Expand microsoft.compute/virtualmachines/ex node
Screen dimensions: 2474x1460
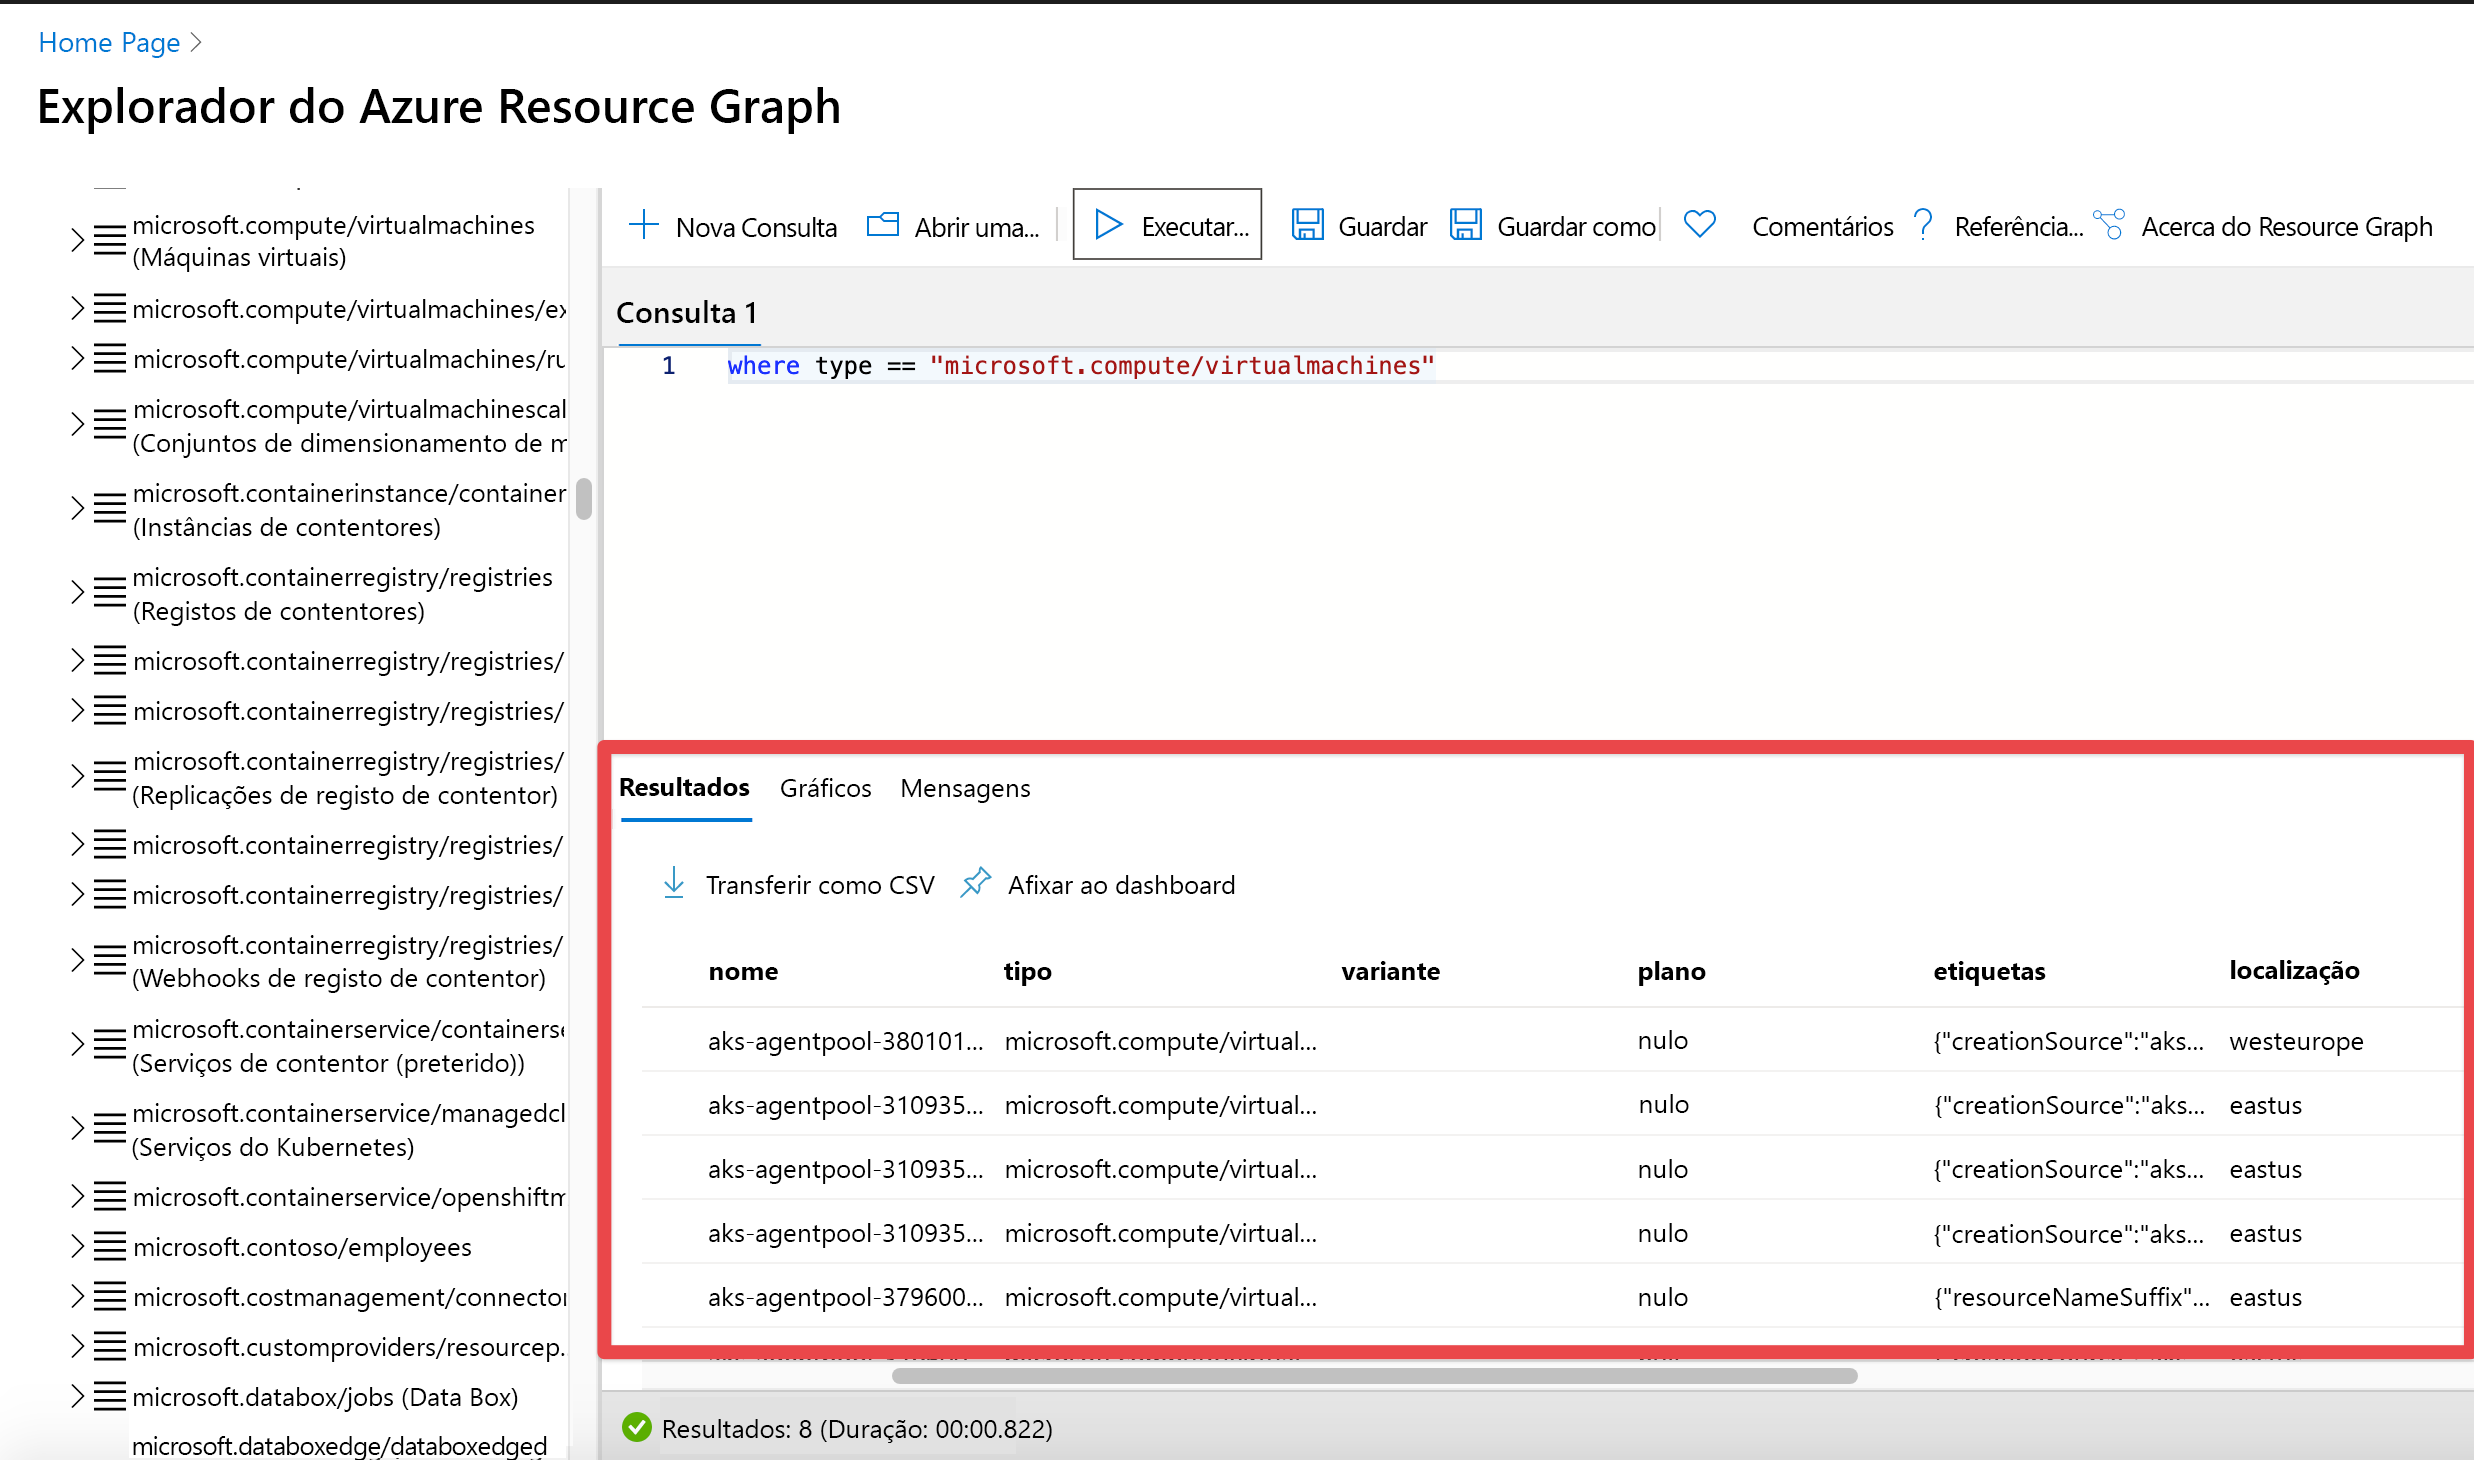point(77,308)
